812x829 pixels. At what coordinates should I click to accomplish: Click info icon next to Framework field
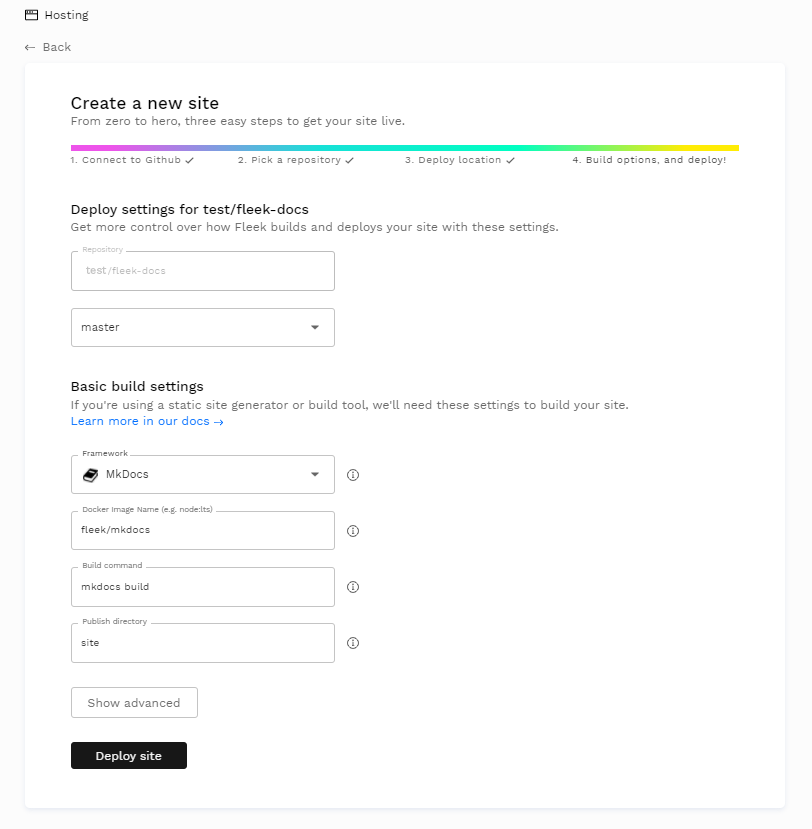tap(352, 475)
